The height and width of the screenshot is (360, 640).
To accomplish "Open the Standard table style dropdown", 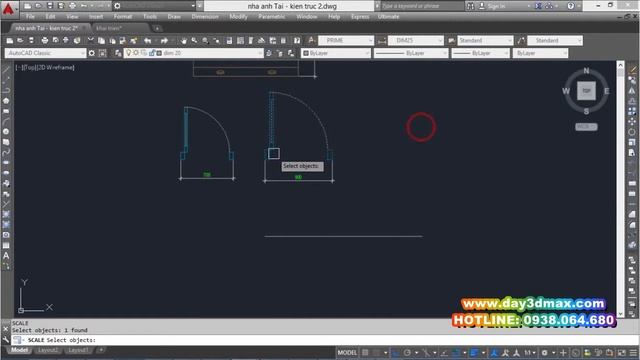I will click(x=485, y=40).
